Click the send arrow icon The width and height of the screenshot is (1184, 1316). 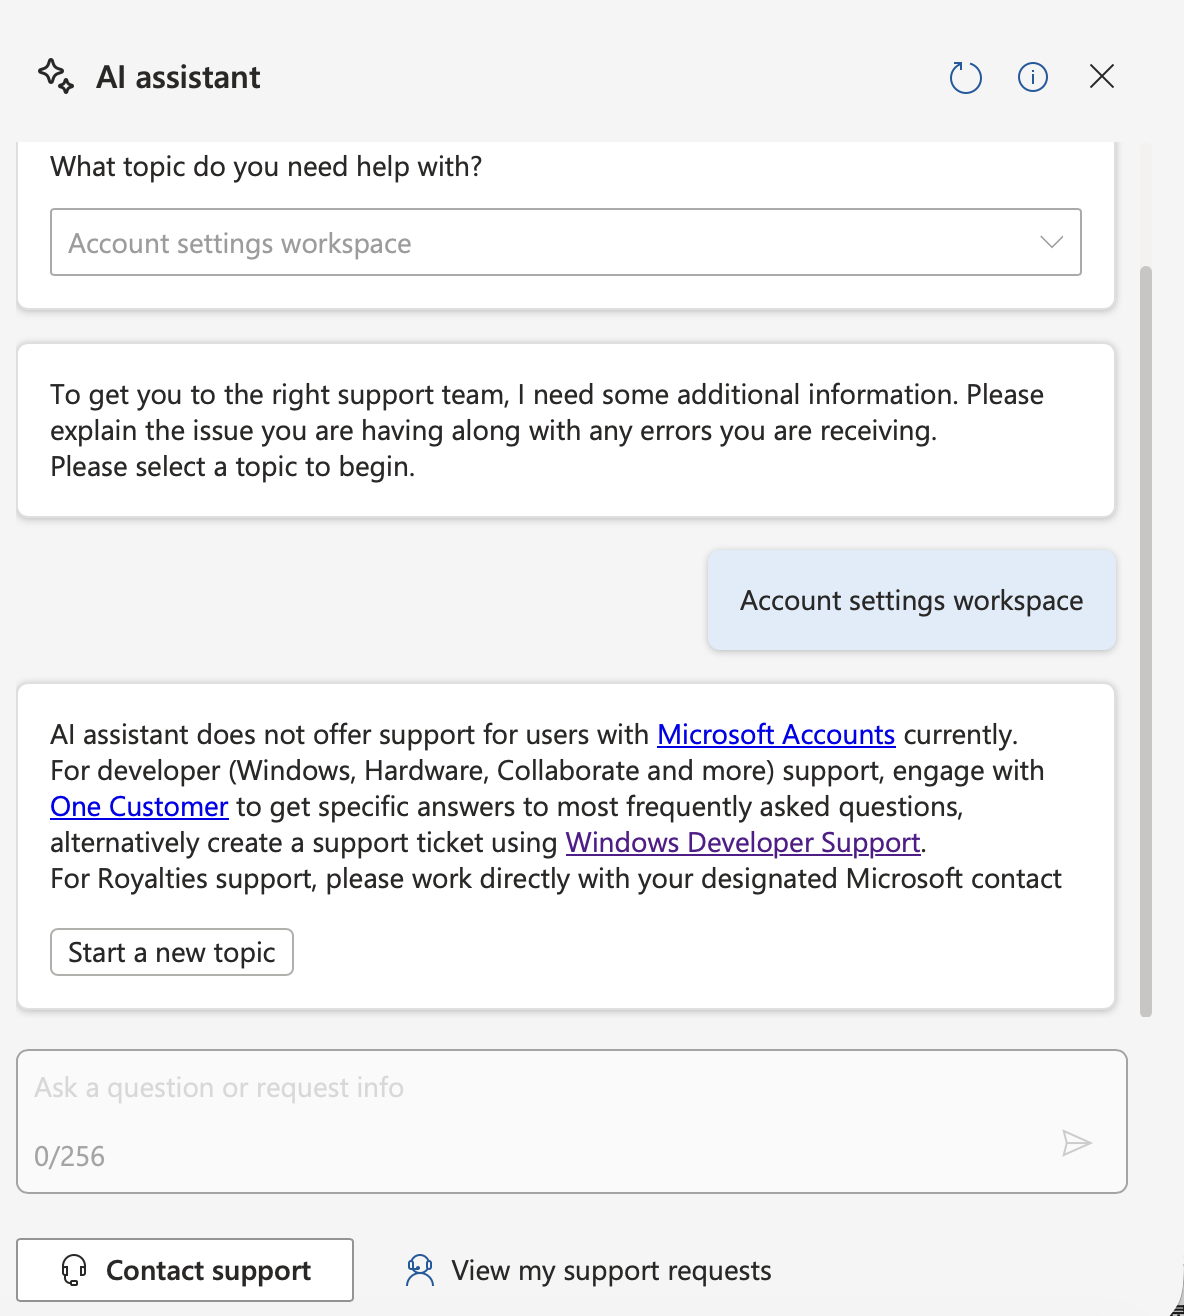click(x=1076, y=1143)
